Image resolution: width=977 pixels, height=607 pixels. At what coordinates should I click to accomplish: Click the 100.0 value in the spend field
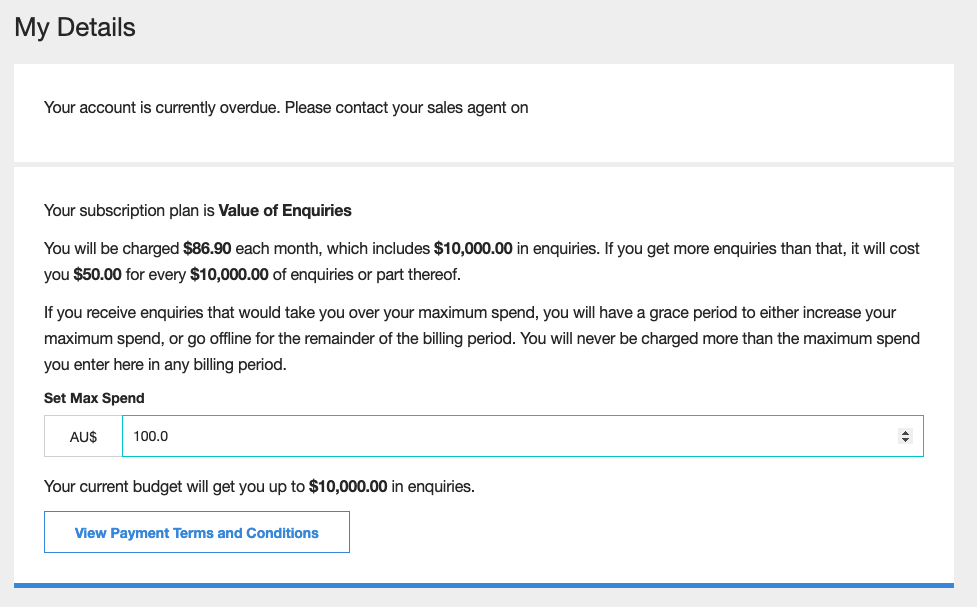point(151,436)
